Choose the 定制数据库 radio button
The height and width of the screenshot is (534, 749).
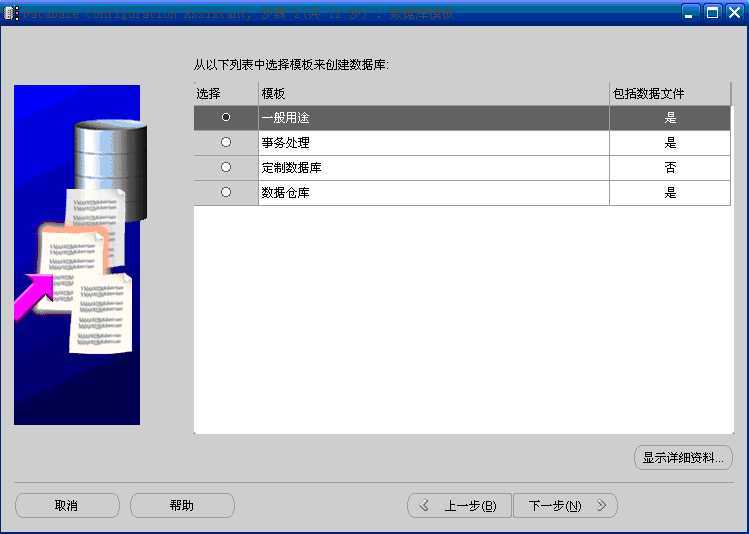pos(226,167)
